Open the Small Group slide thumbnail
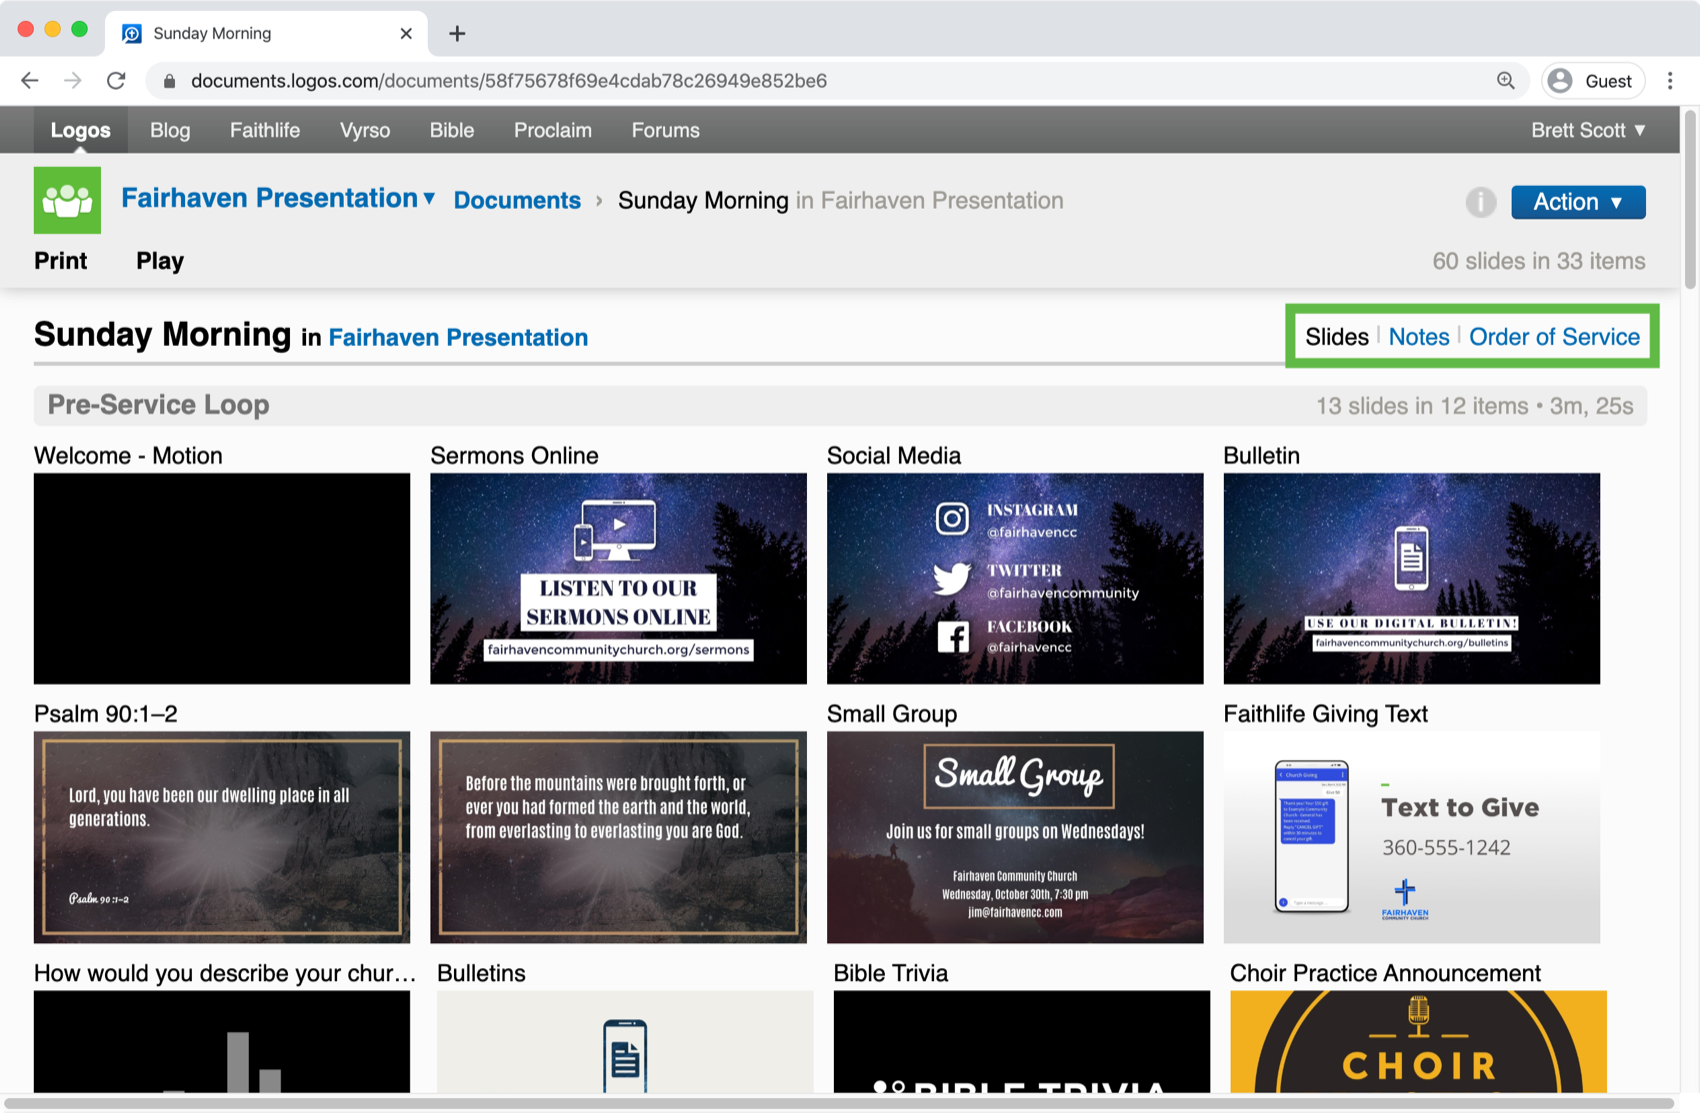The width and height of the screenshot is (1700, 1113). point(1015,837)
